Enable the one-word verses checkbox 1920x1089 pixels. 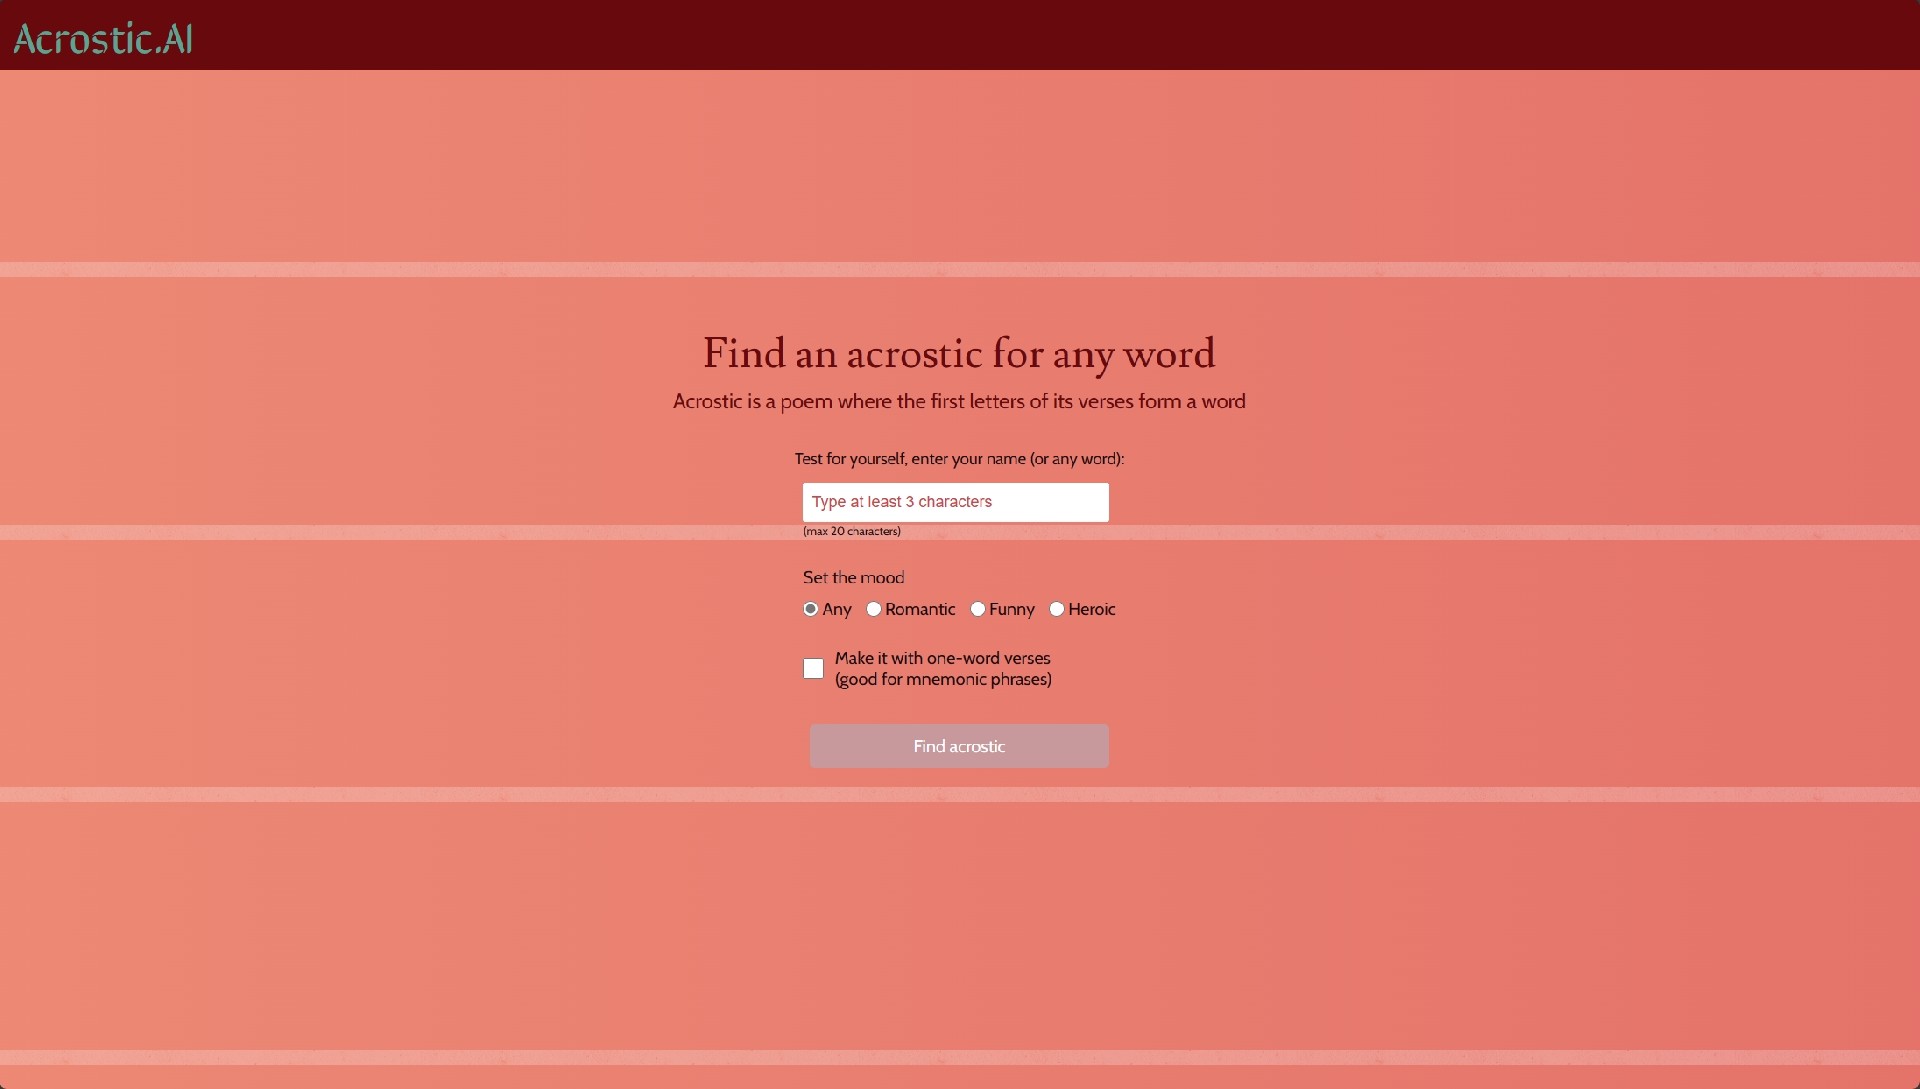(x=813, y=668)
